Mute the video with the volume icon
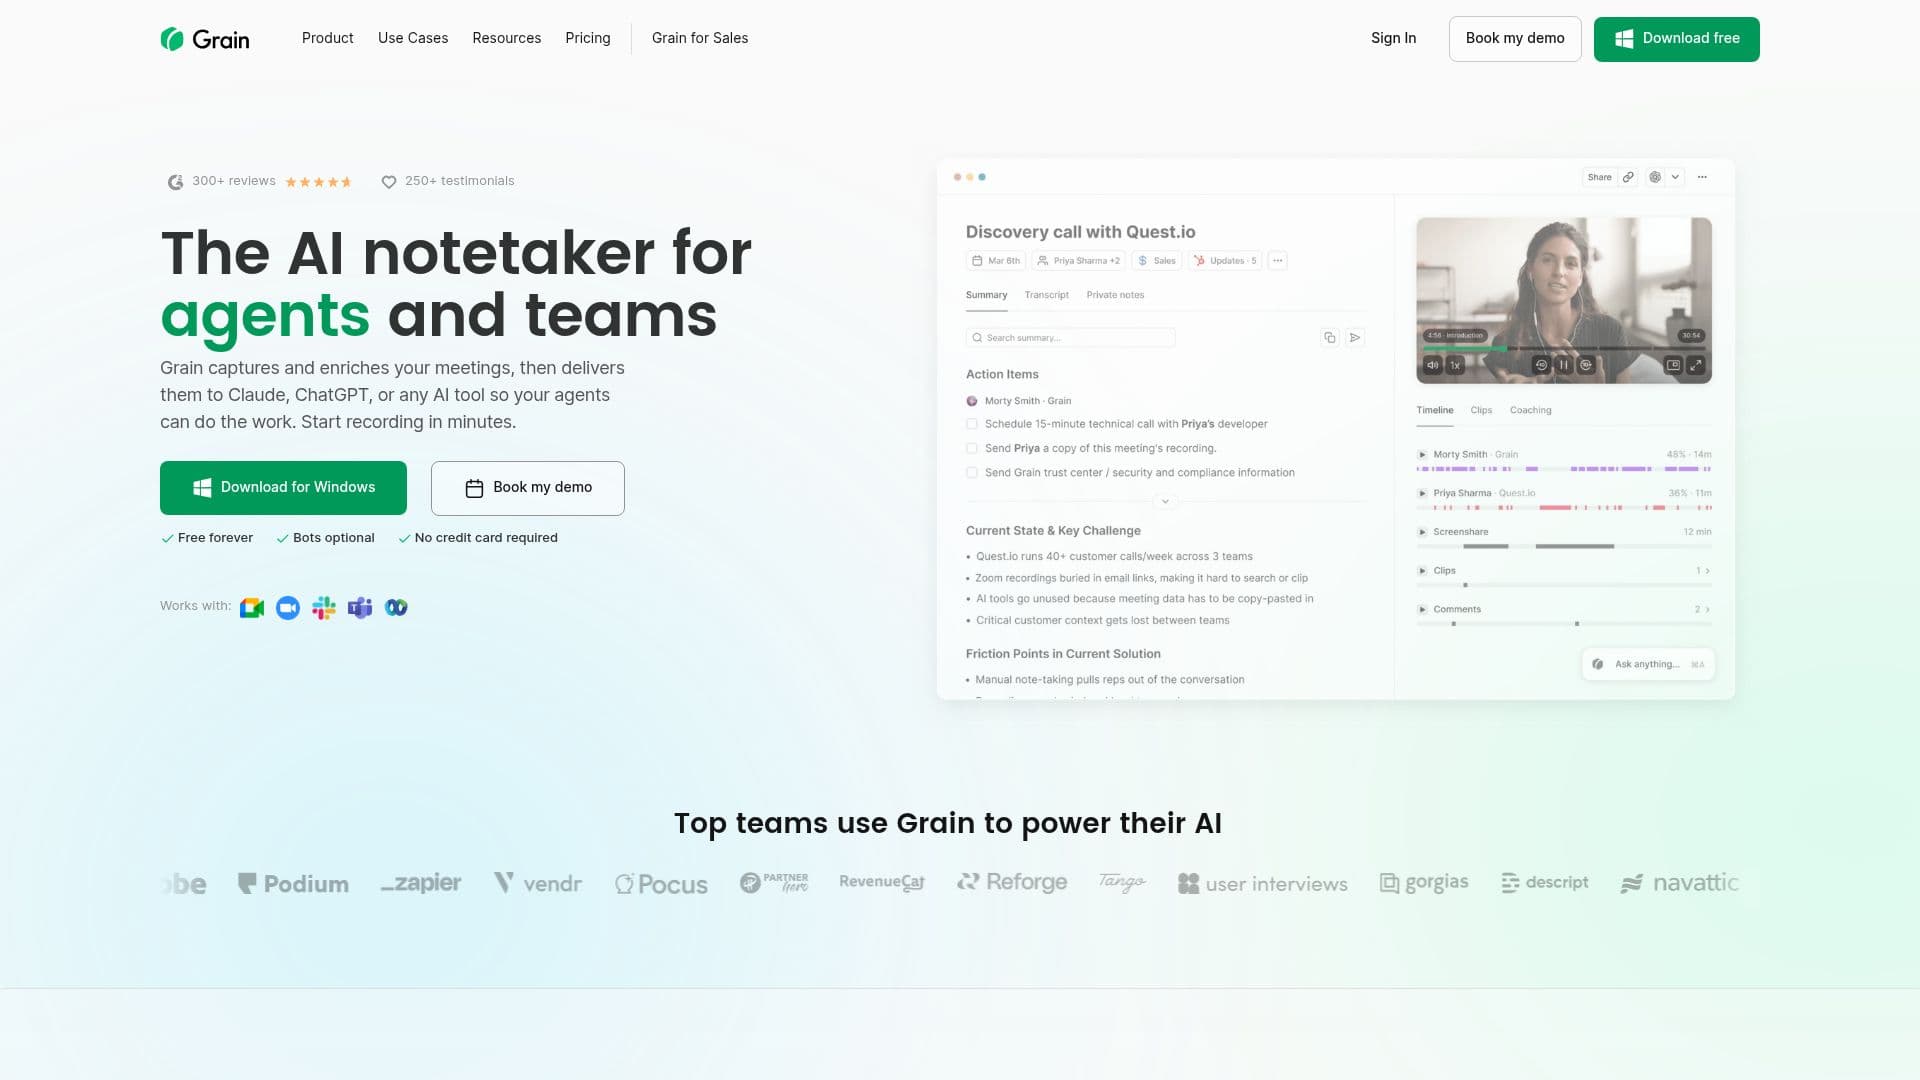 (1432, 365)
